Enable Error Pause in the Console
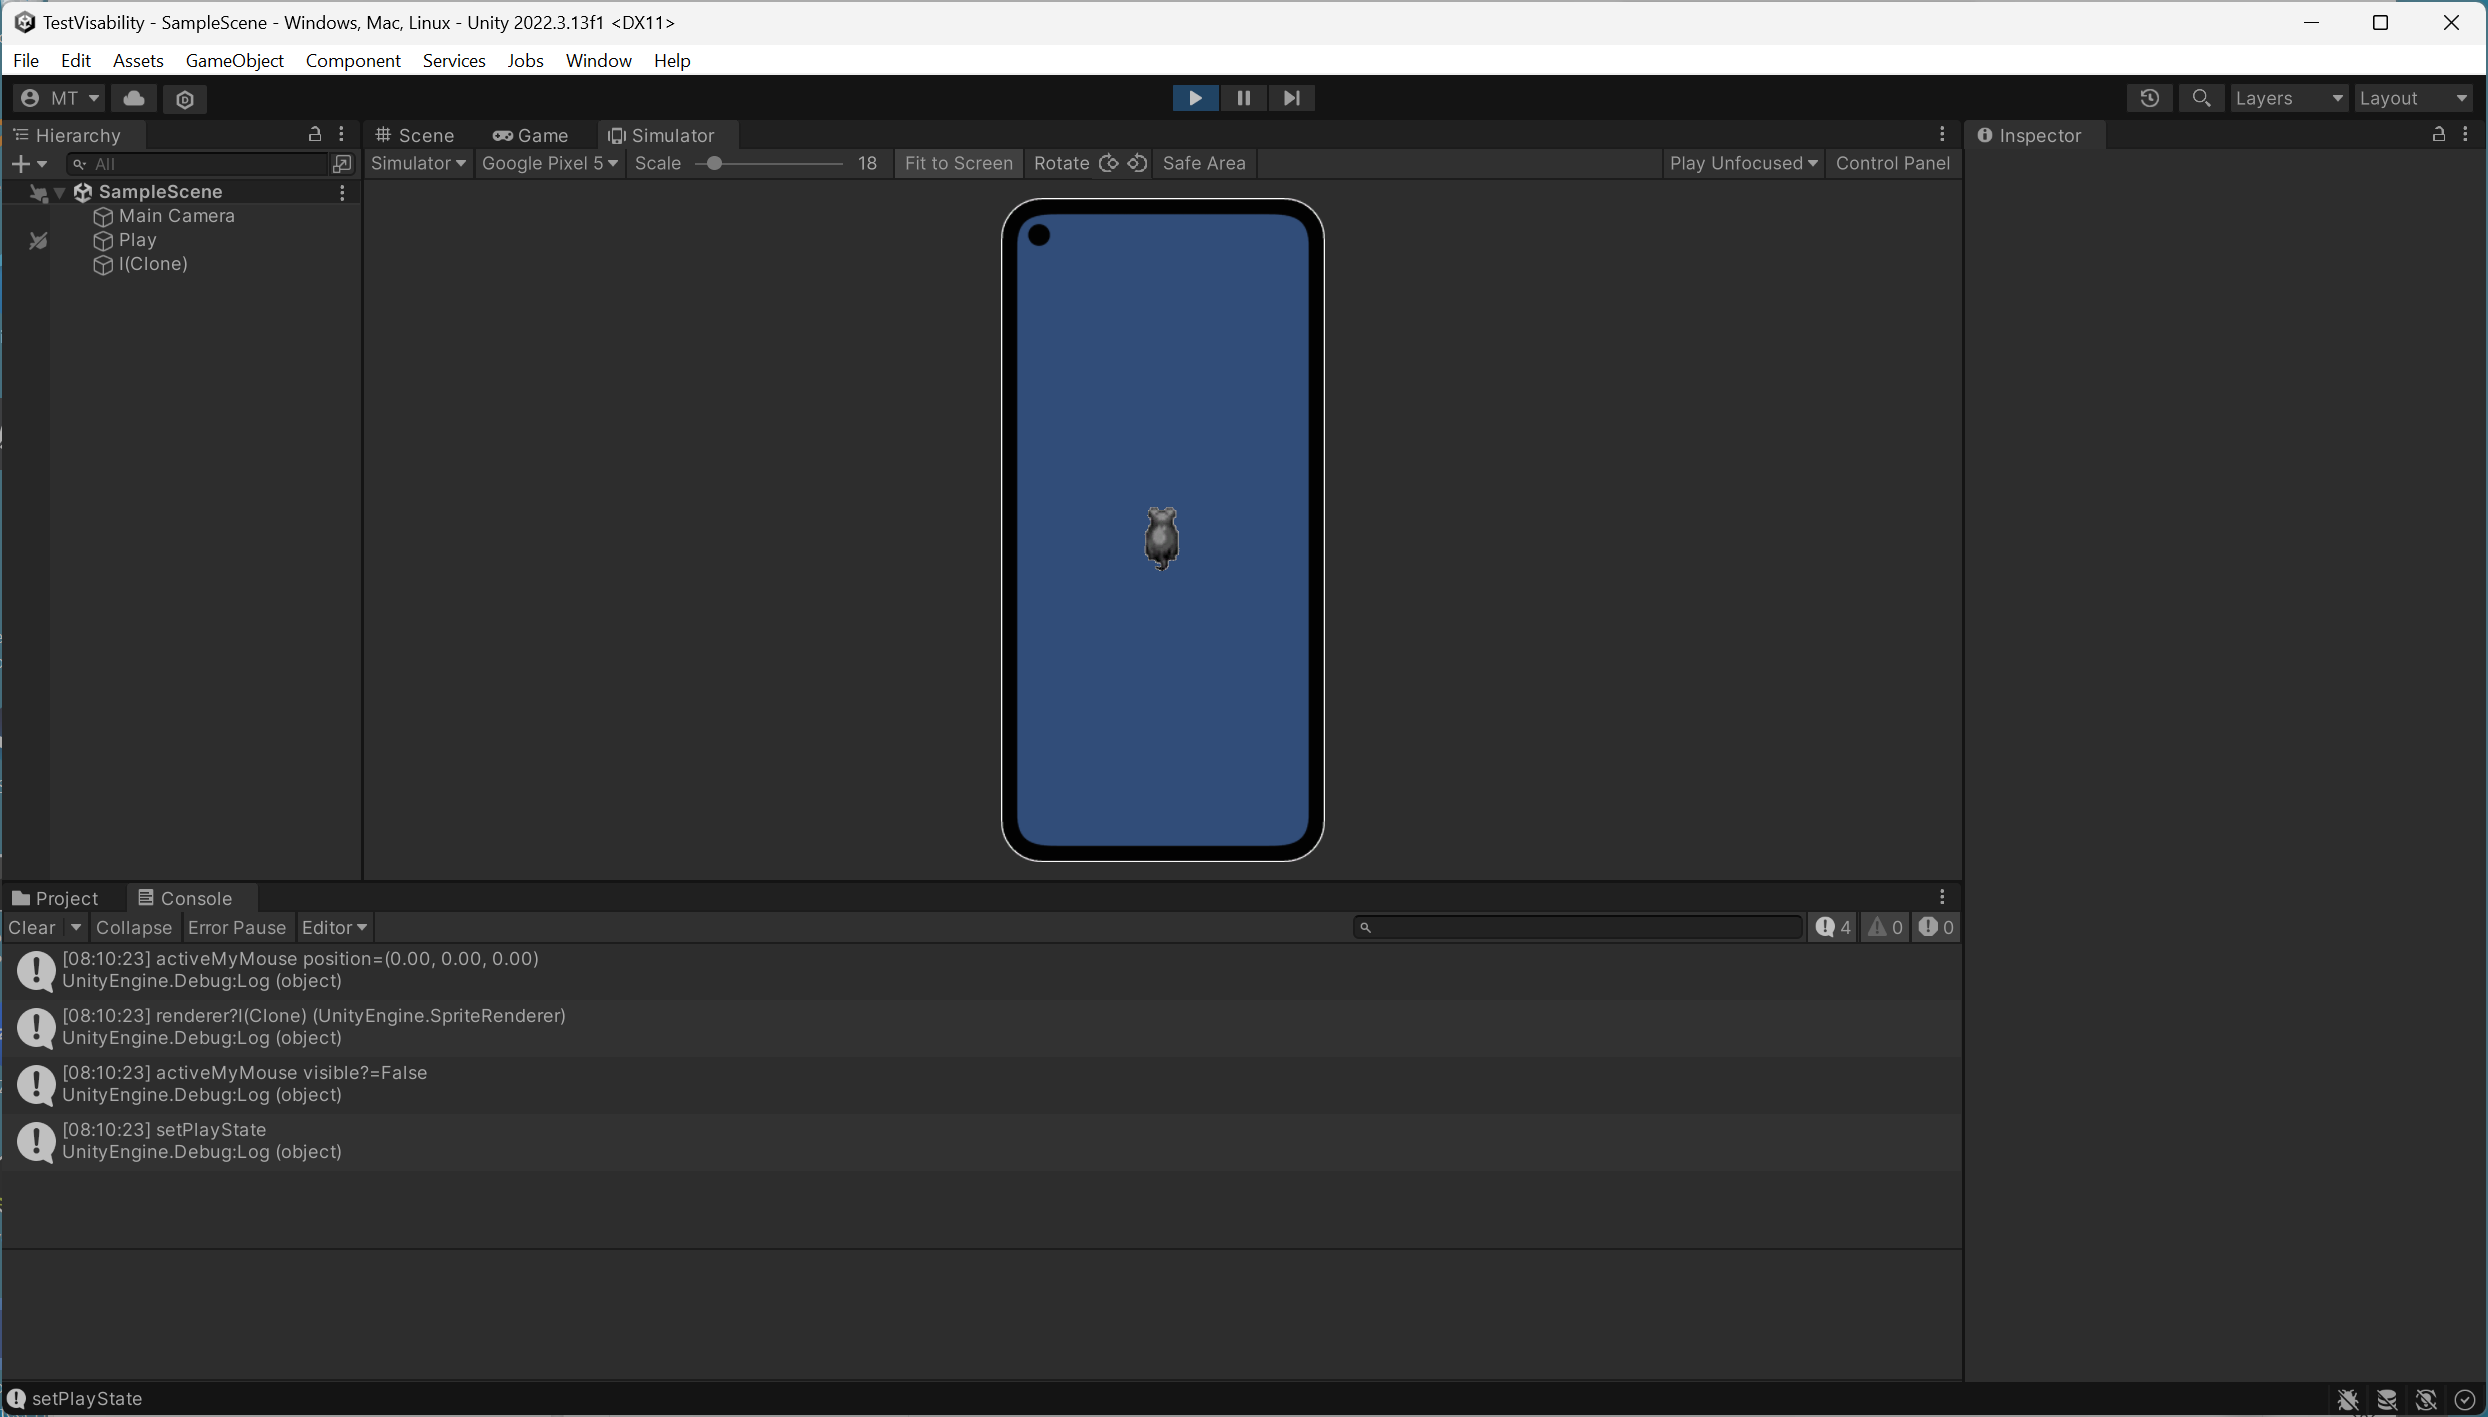Screen dimensions: 2488x1417 click(x=236, y=927)
